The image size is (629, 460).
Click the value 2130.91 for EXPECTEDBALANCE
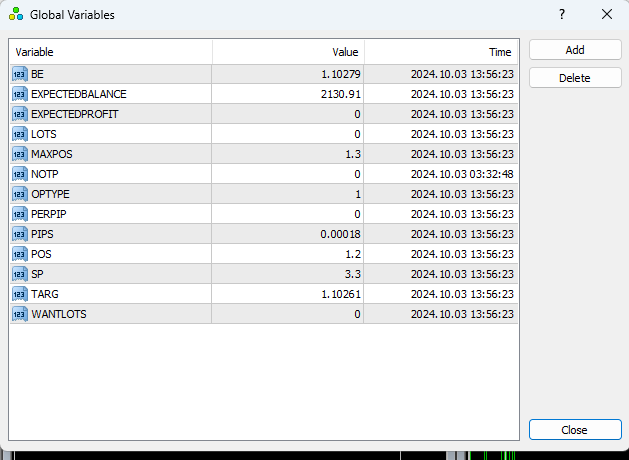coord(341,94)
